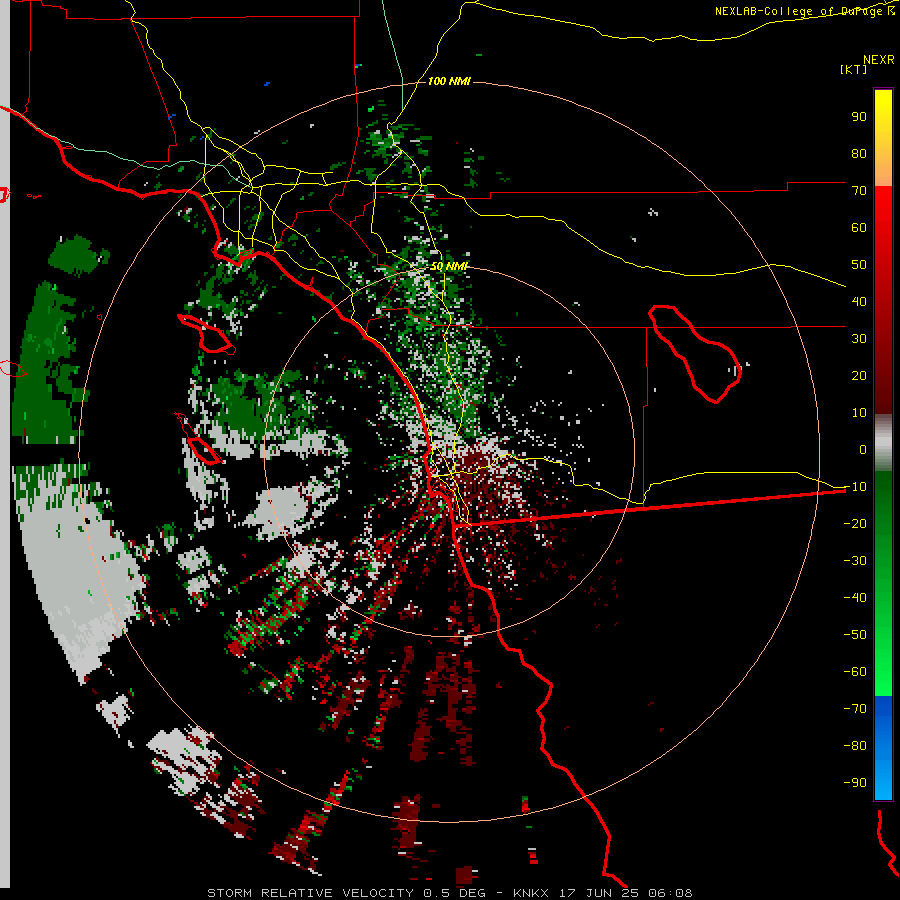Click the 40 value on velocity scale
900x900 pixels.
(859, 301)
